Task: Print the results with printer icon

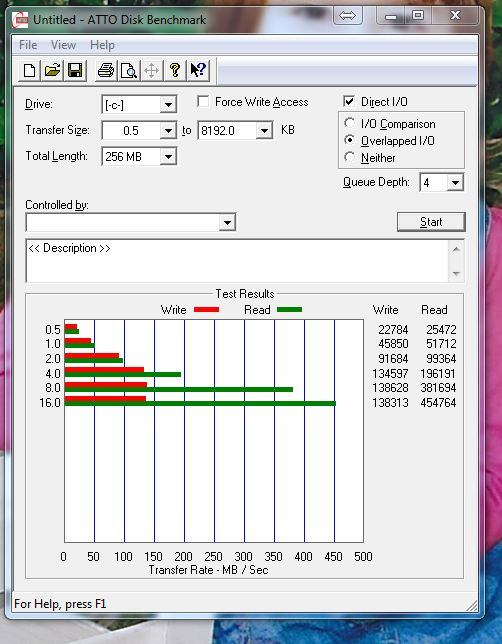Action: (x=106, y=70)
